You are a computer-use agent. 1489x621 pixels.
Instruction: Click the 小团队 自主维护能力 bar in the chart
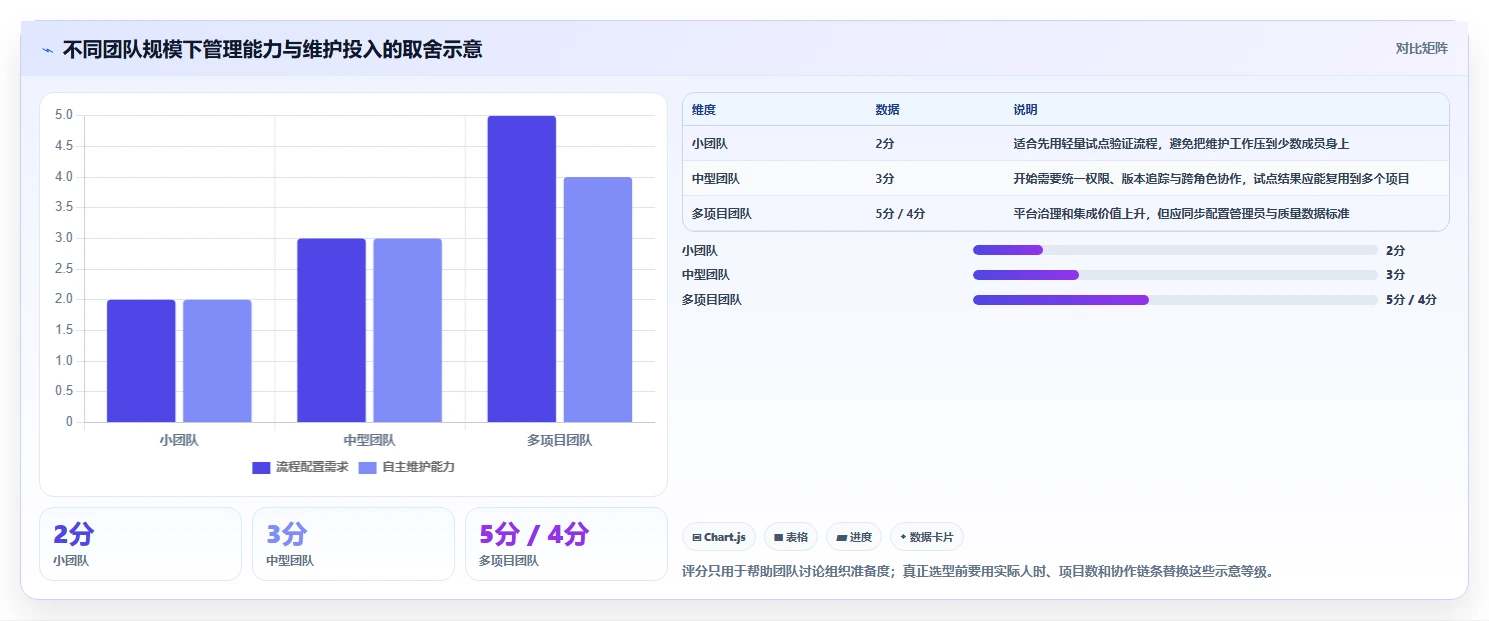[217, 361]
